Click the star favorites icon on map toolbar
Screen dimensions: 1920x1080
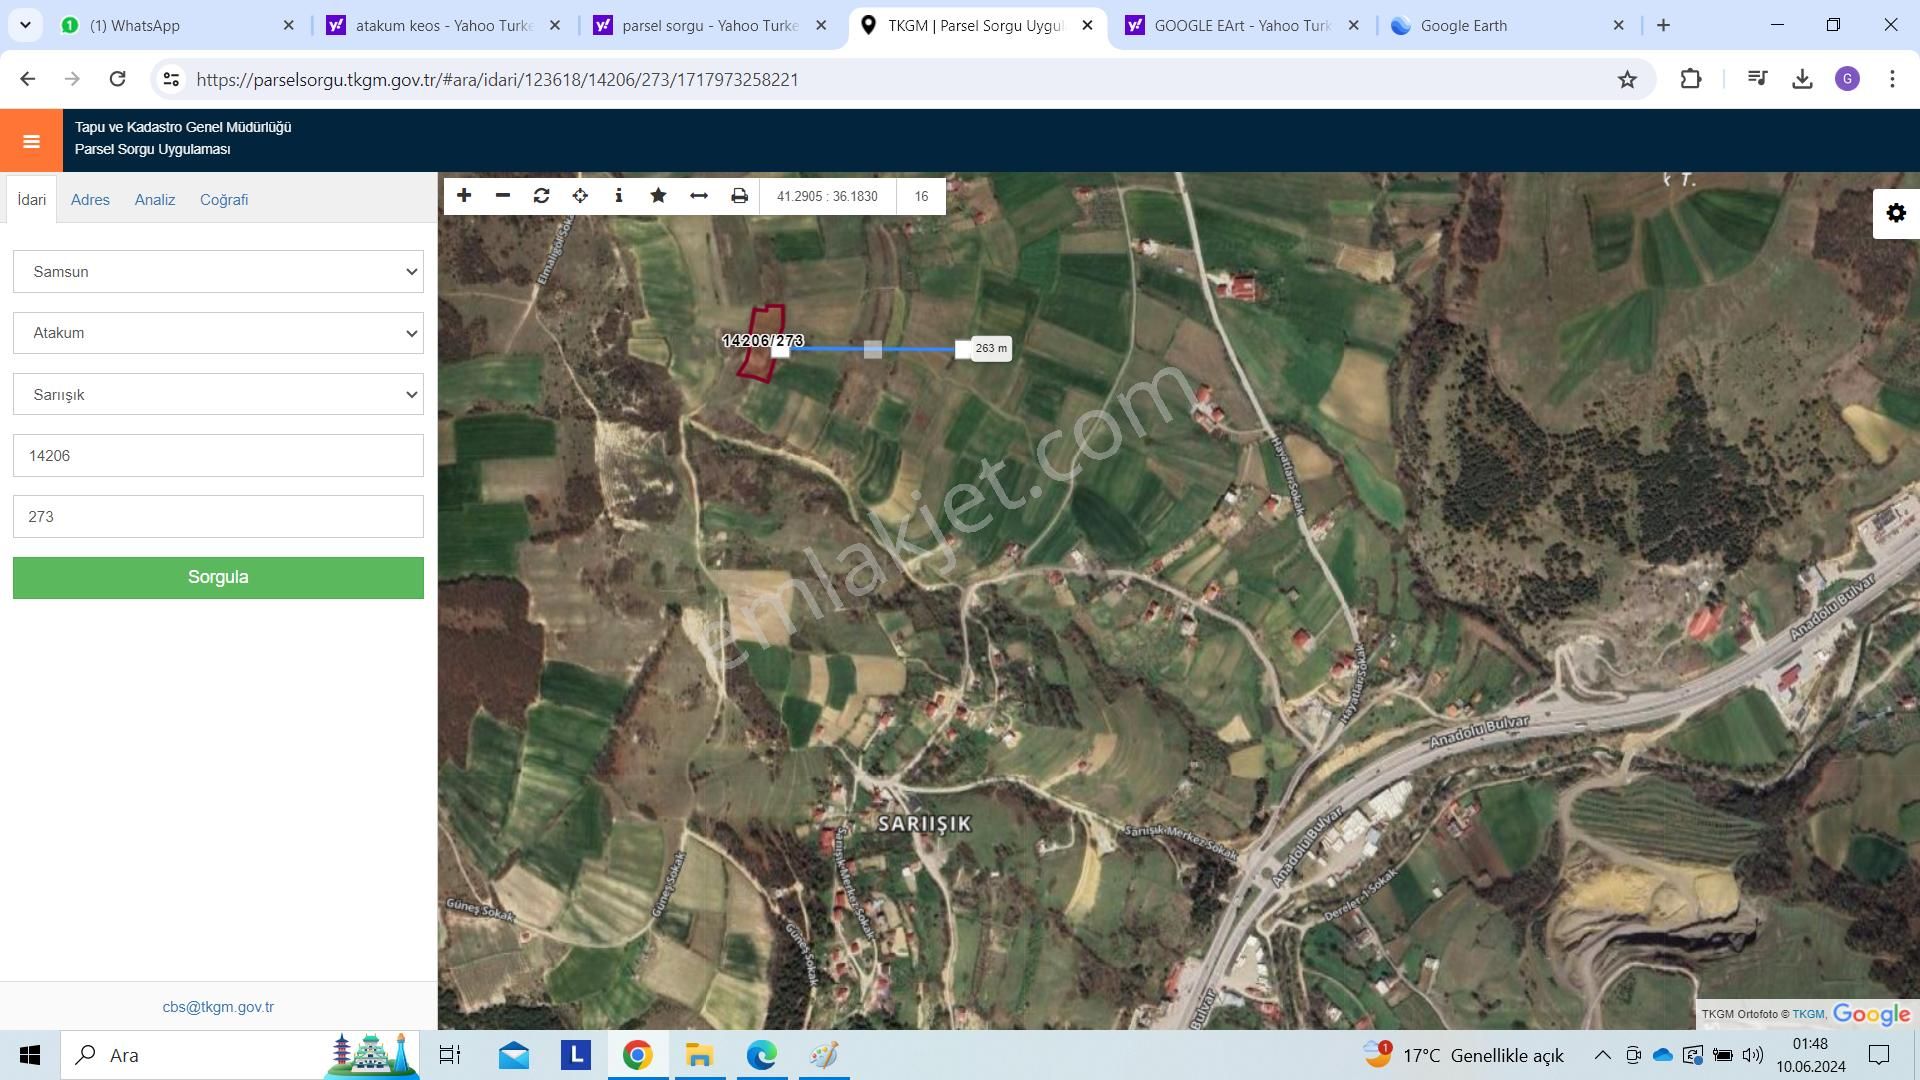[x=658, y=196]
